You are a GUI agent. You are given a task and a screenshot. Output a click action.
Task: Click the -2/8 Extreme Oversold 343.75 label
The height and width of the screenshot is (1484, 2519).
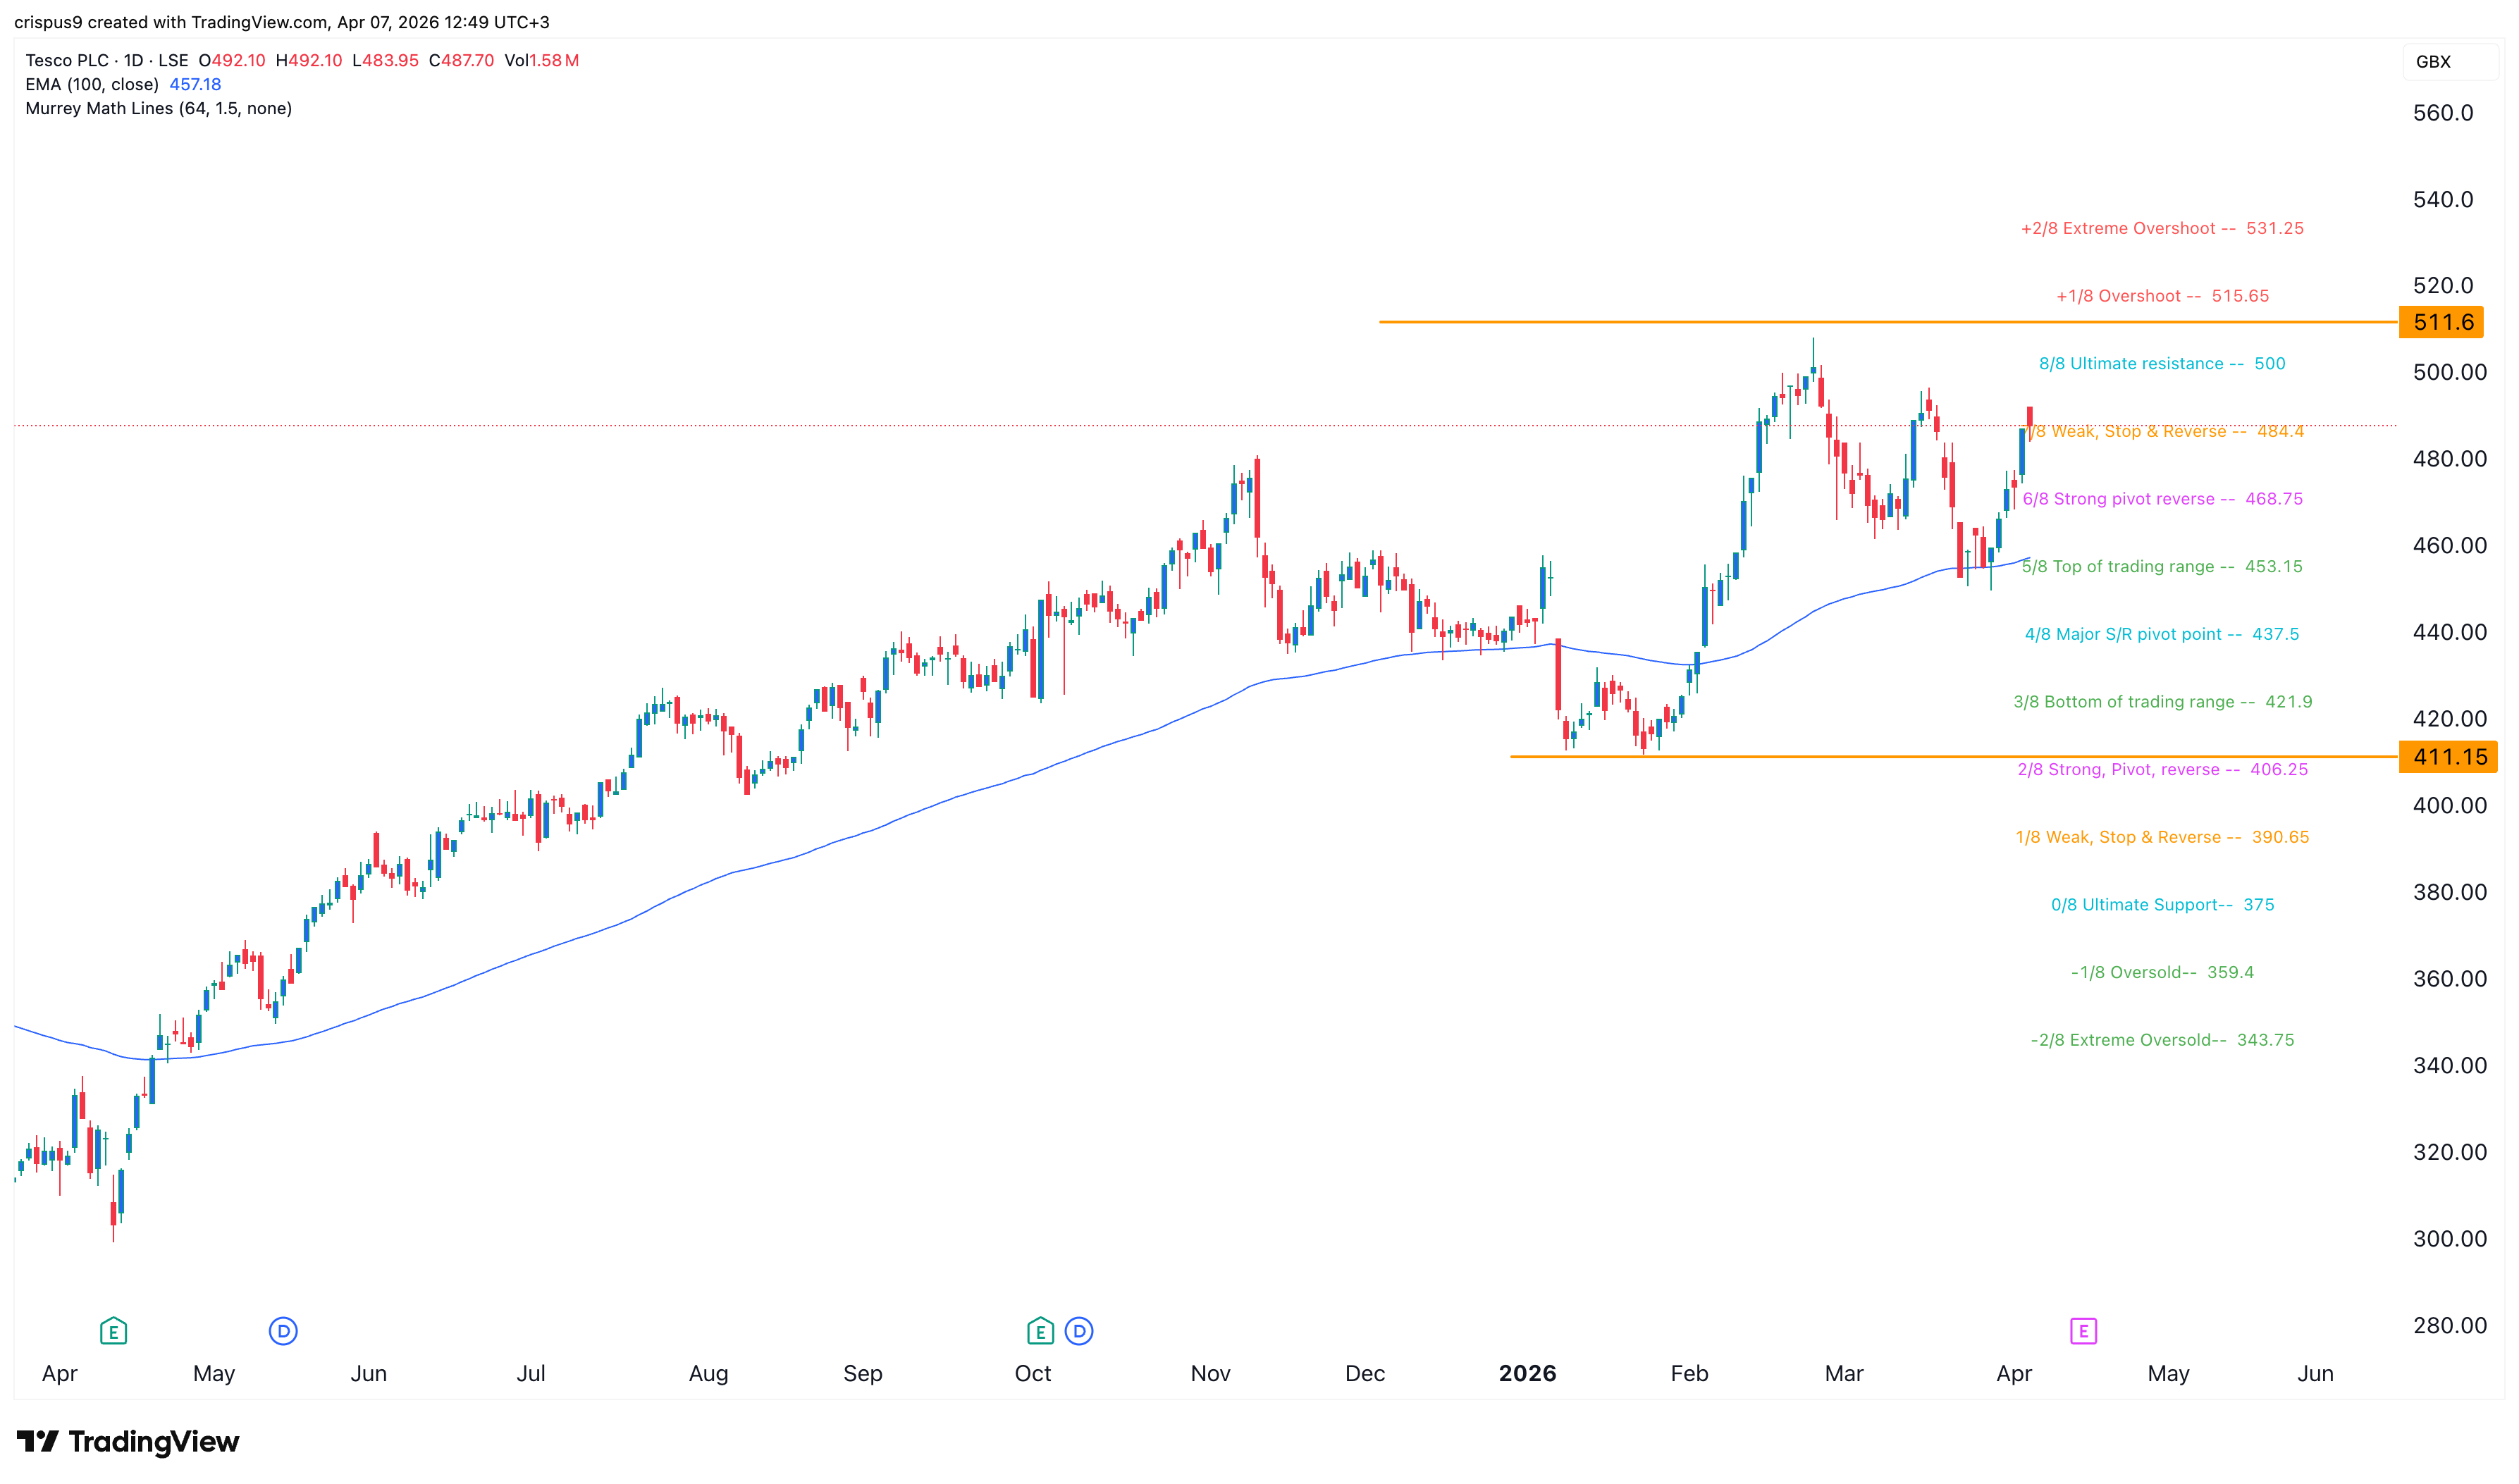[2161, 1040]
